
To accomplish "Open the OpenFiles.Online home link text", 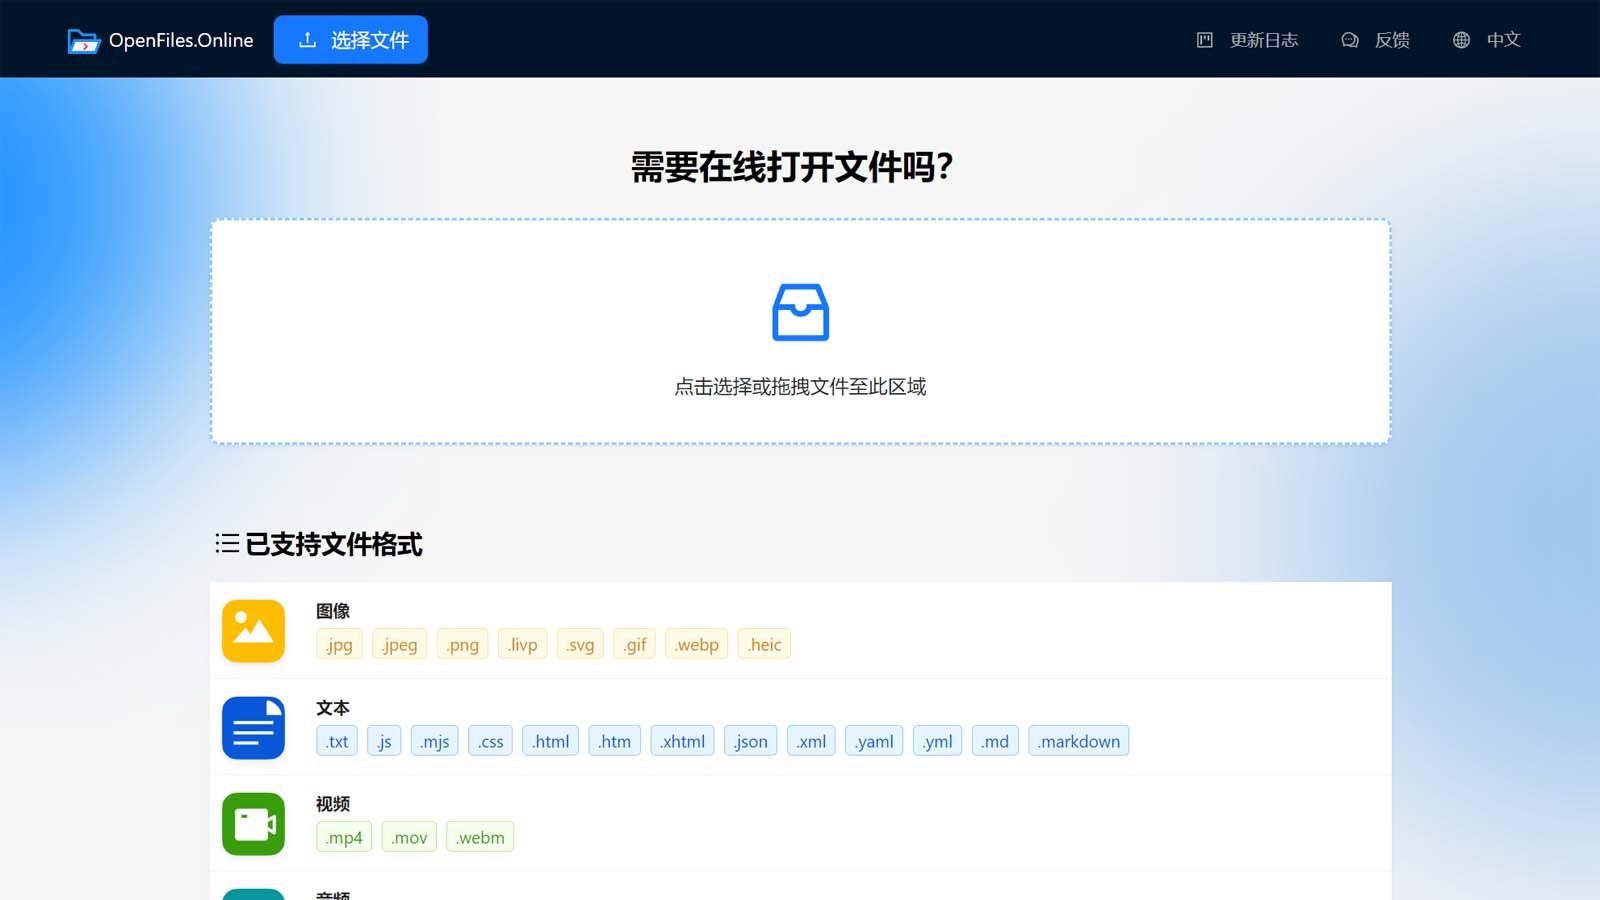I will [181, 40].
